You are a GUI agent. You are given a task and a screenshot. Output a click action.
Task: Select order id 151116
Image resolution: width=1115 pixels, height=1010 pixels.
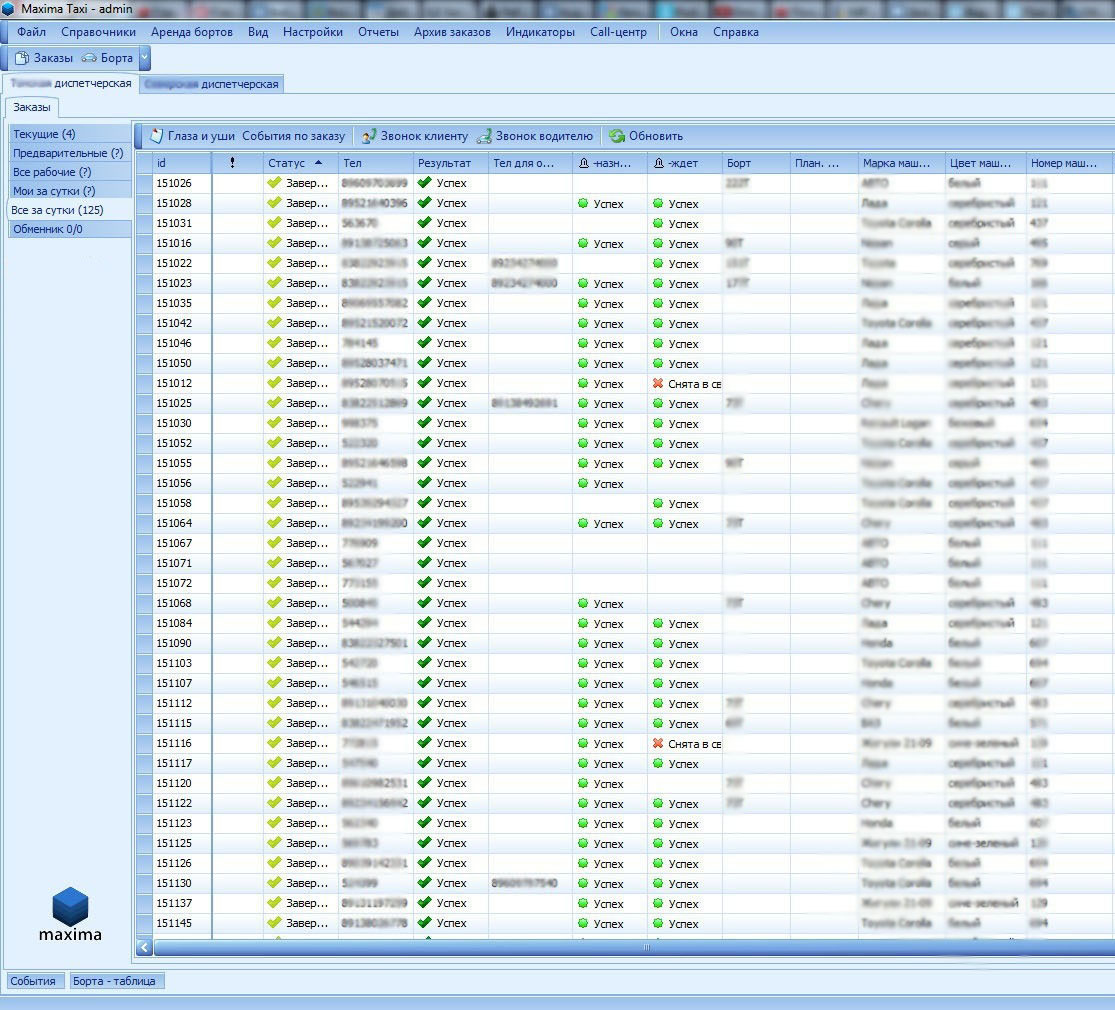coord(174,743)
